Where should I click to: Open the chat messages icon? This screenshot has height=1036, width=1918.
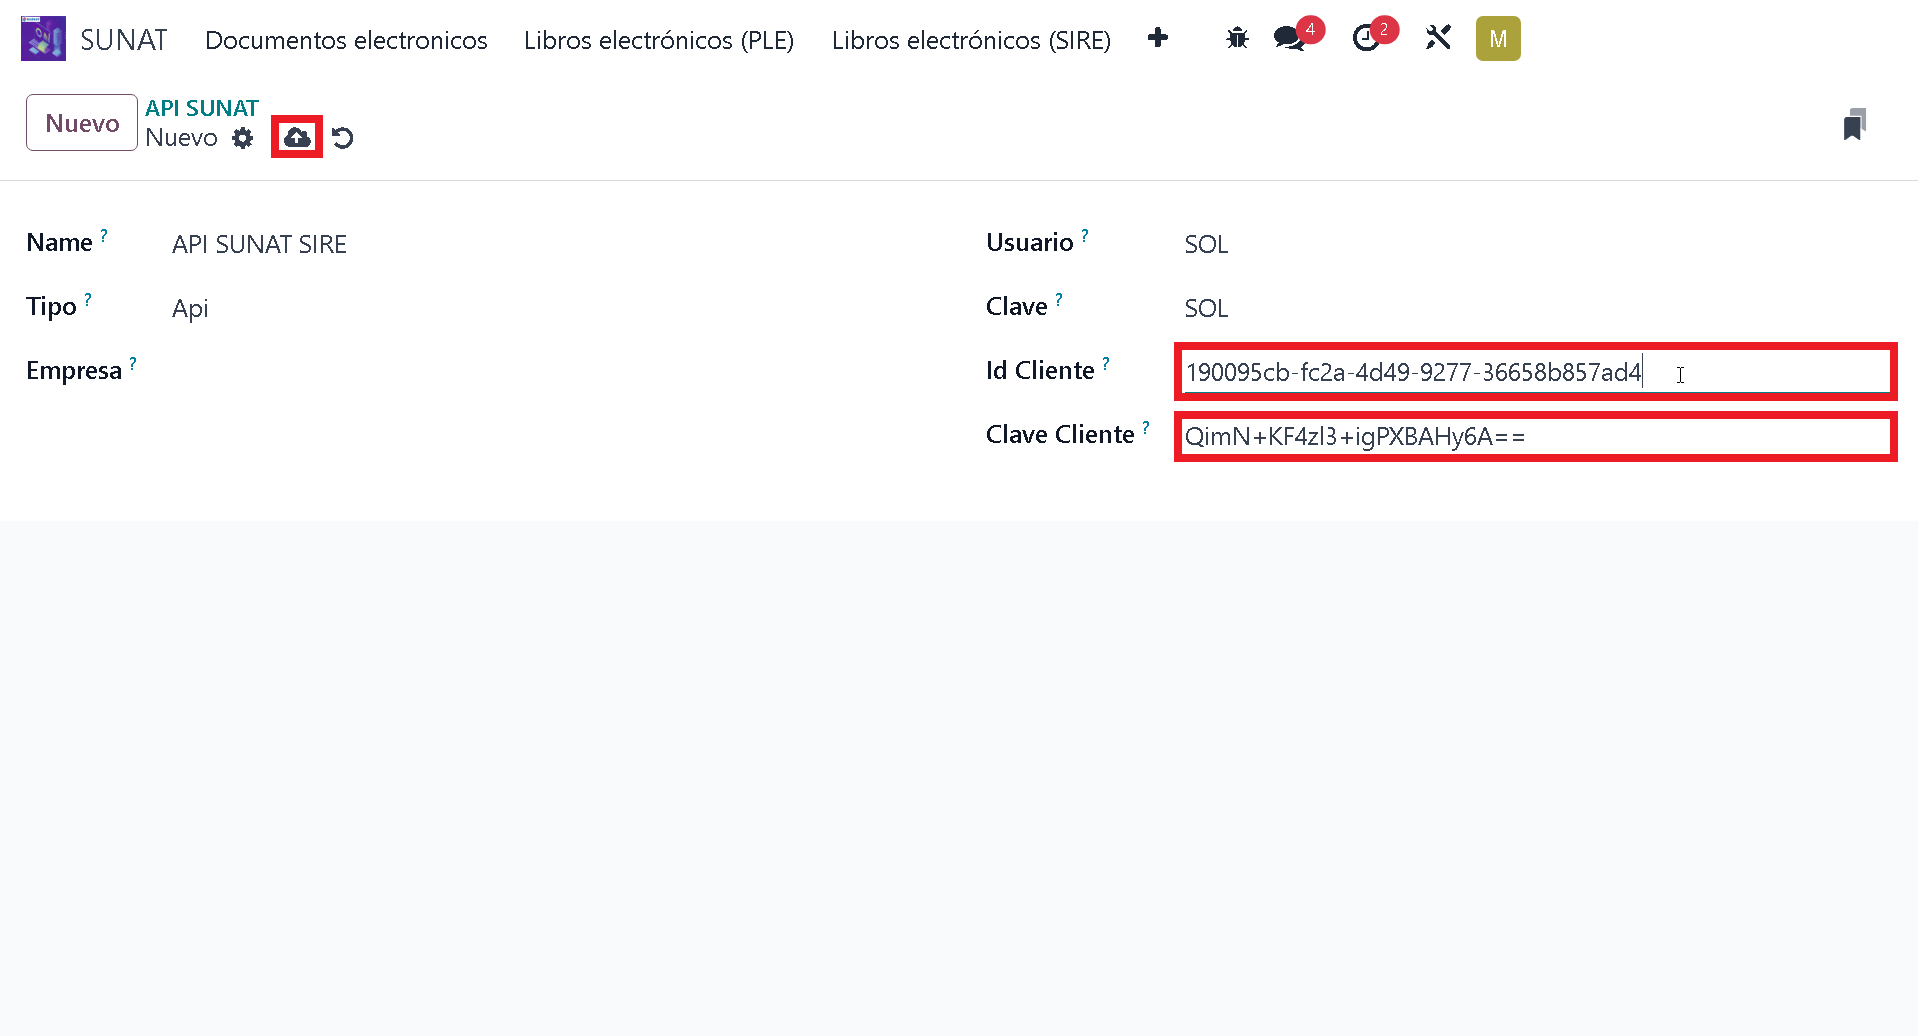tap(1289, 39)
